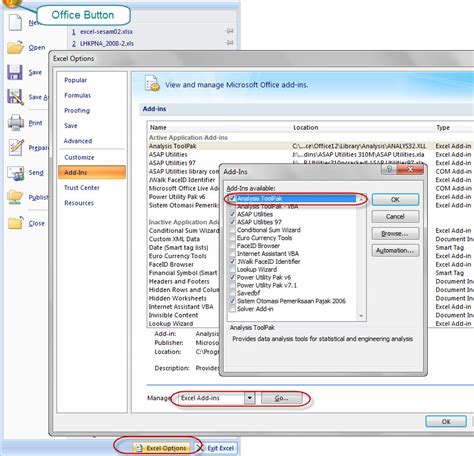Select ASAP Utilities row in add-ins table
The width and height of the screenshot is (474, 456).
(311, 155)
